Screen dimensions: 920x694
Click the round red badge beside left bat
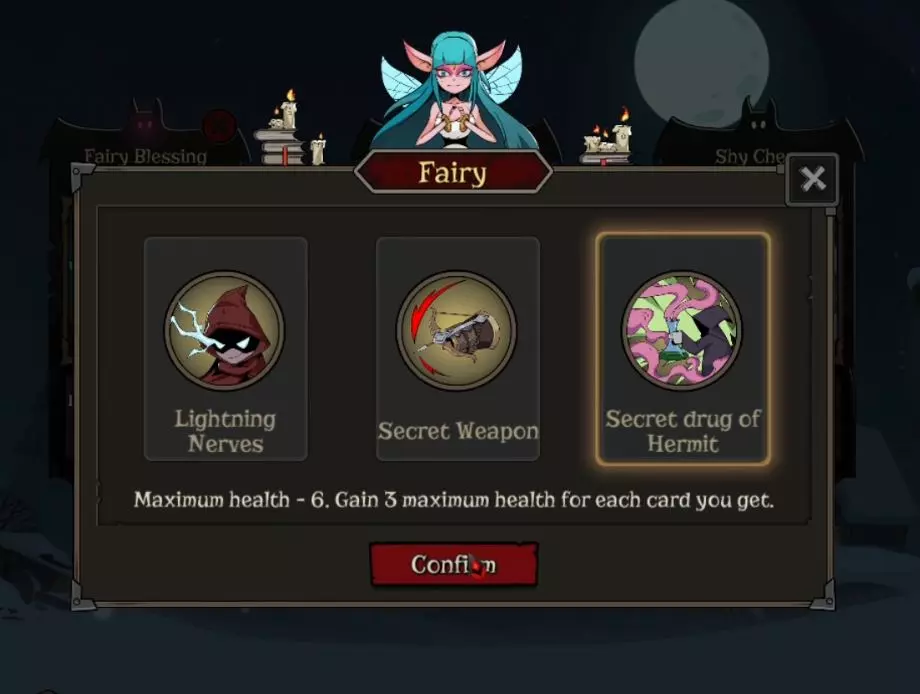tap(219, 126)
